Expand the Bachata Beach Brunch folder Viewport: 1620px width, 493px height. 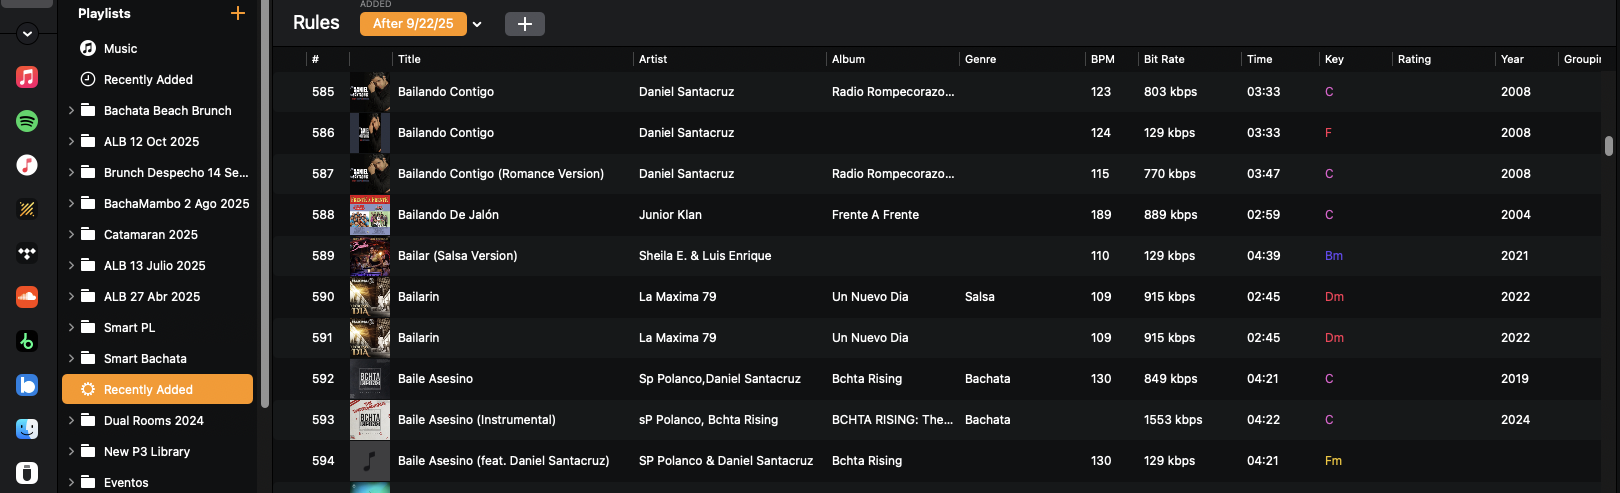(x=71, y=111)
